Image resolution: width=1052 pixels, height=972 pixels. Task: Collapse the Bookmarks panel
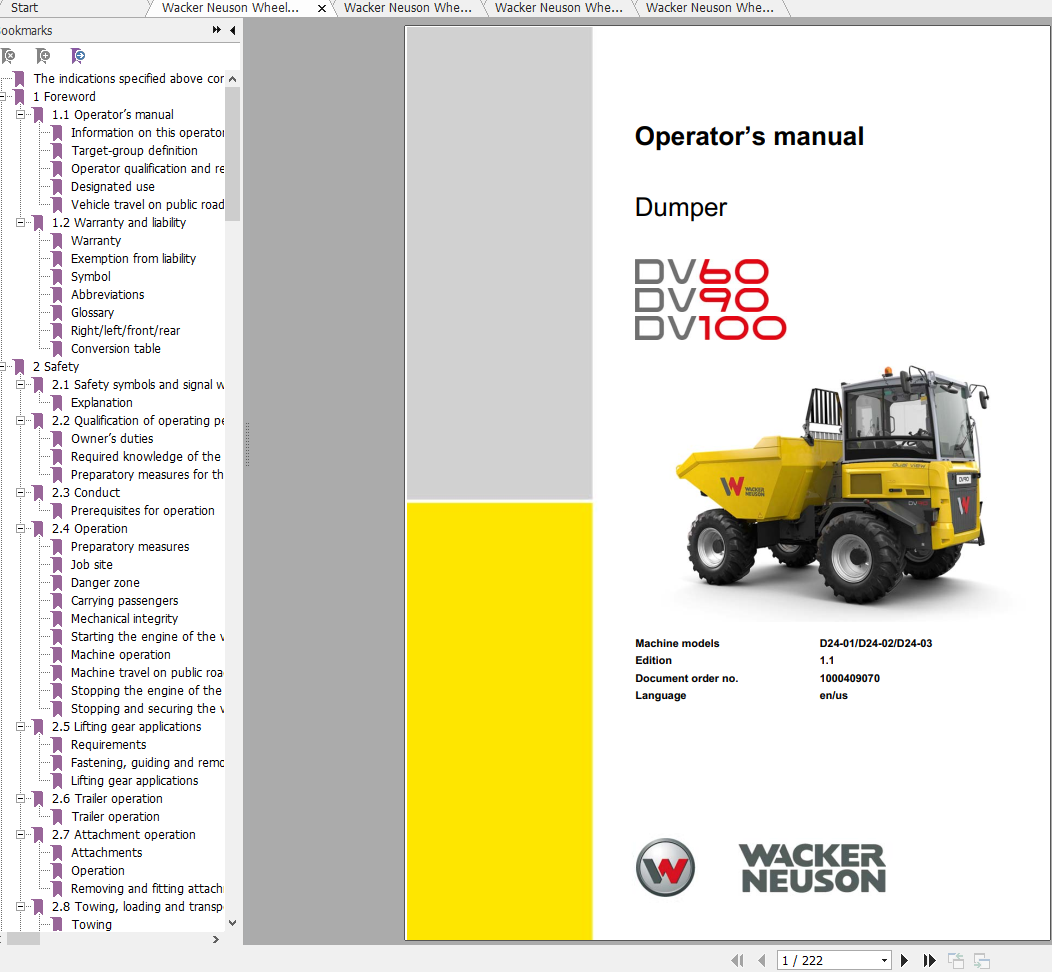click(232, 30)
